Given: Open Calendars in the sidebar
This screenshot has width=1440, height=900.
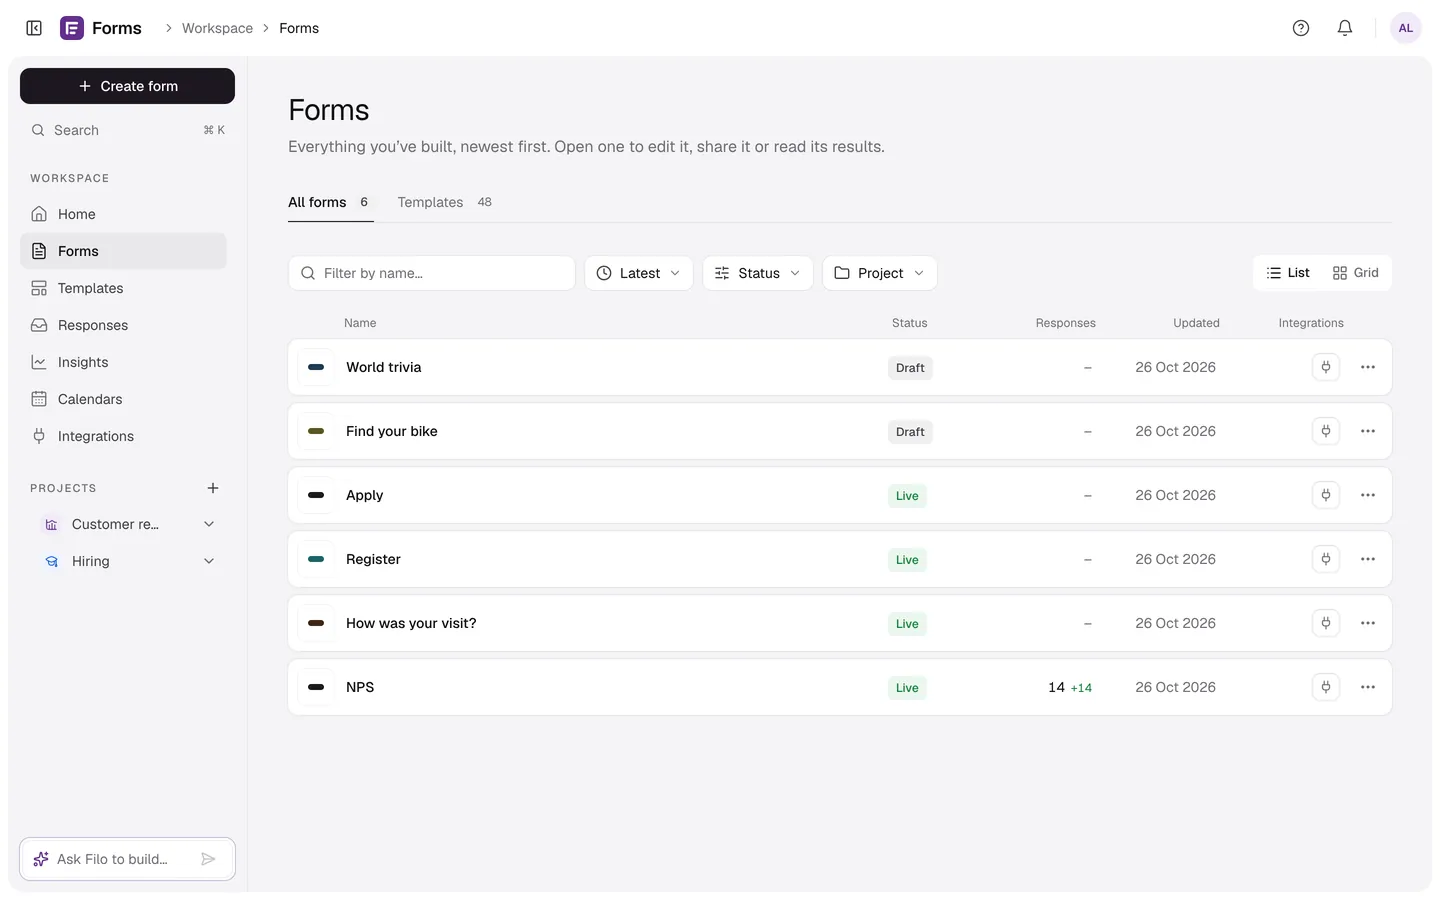Looking at the screenshot, I should click(123, 399).
